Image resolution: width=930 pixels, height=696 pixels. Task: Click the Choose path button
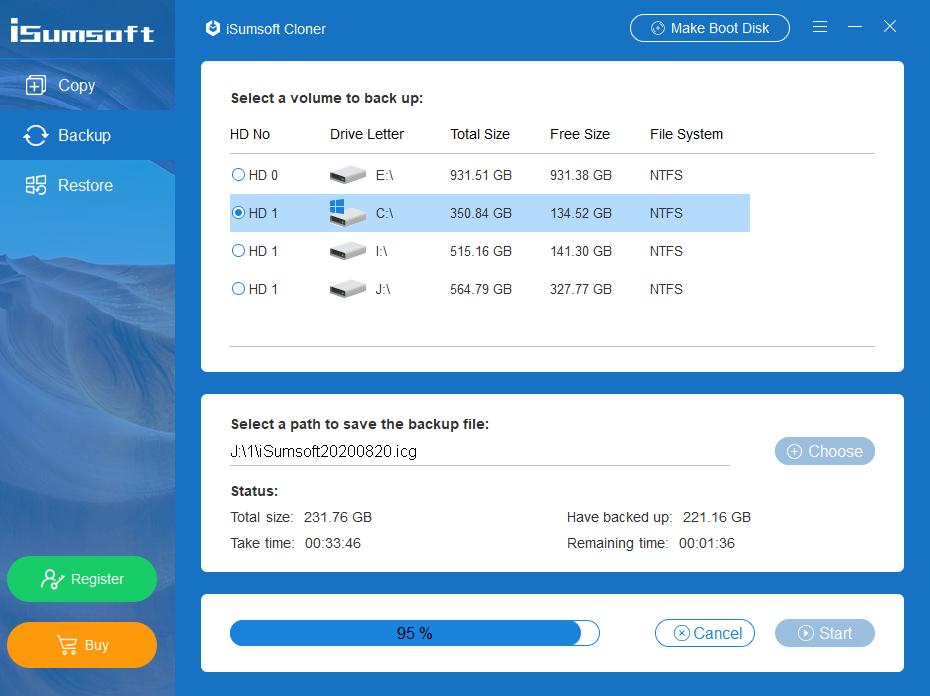click(824, 451)
